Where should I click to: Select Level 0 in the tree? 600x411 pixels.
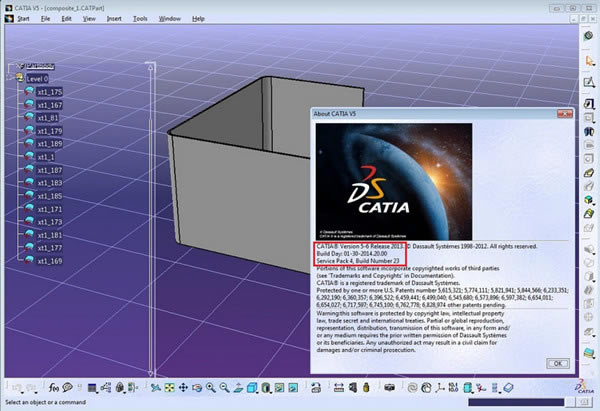37,79
